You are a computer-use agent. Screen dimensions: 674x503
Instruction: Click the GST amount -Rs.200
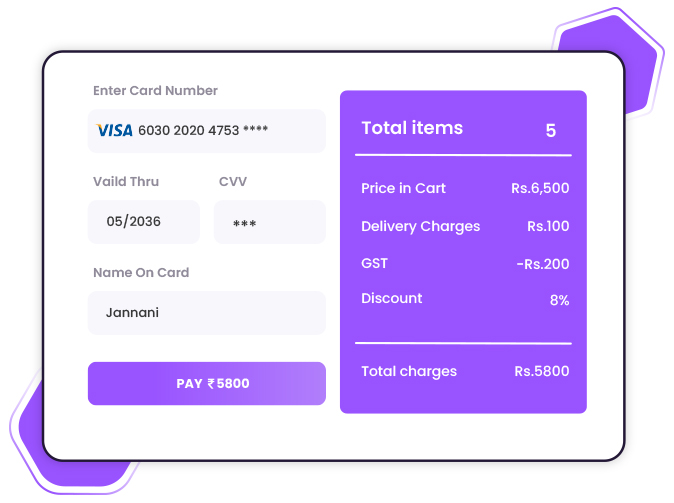(543, 264)
